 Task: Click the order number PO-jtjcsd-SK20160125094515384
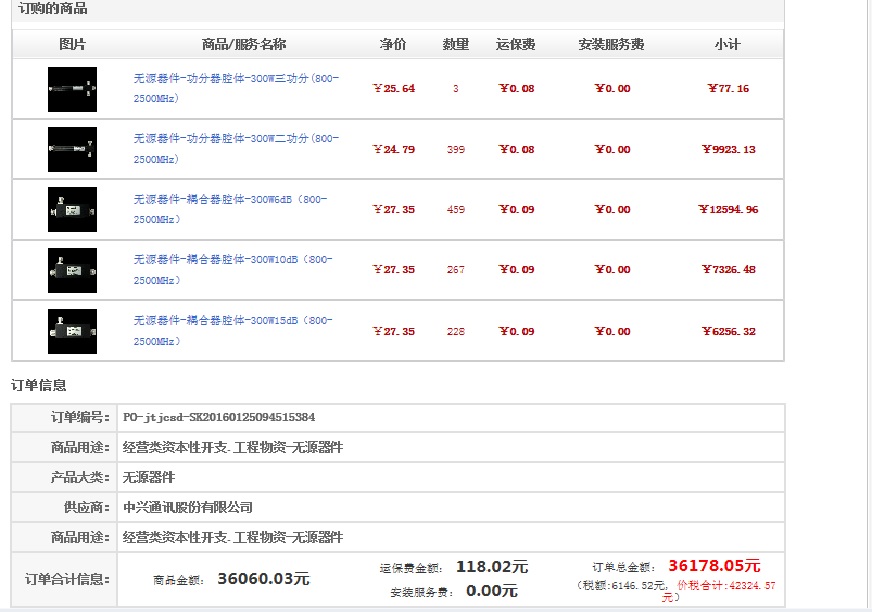point(219,417)
